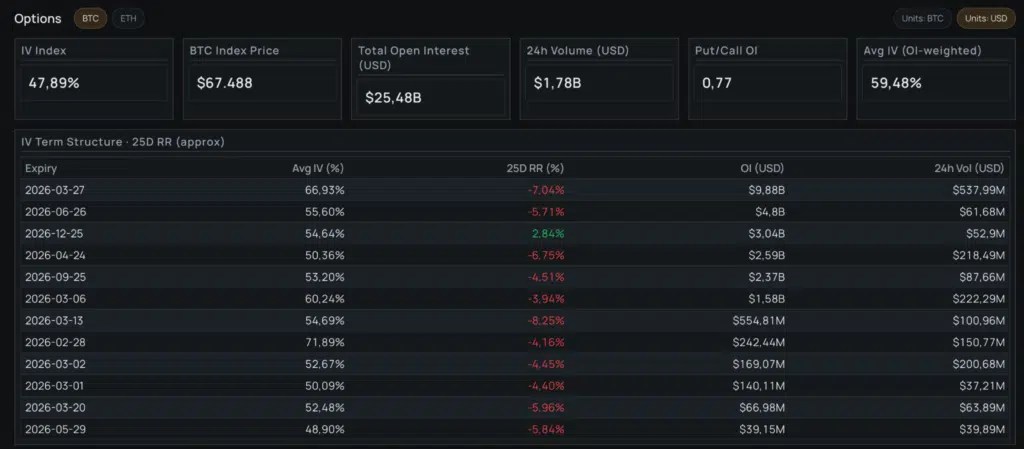Sort by the Expiry column header
The image size is (1024, 449).
(41, 168)
